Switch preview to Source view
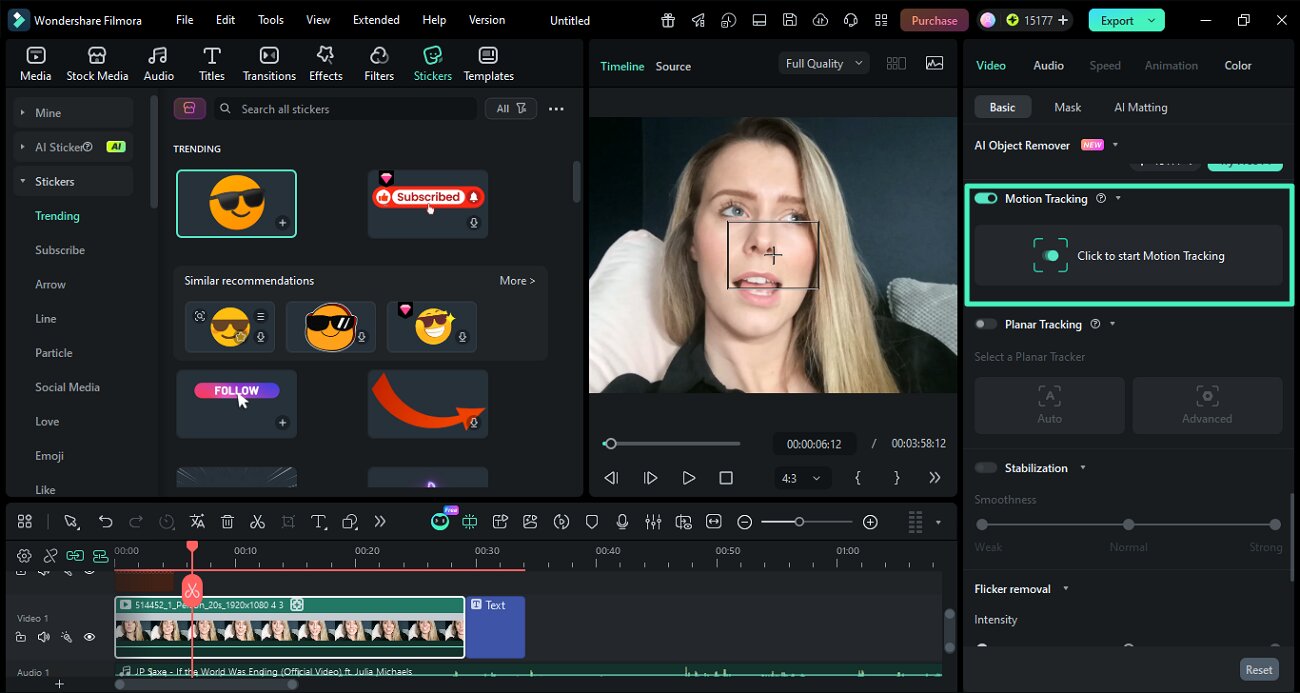 pos(673,66)
